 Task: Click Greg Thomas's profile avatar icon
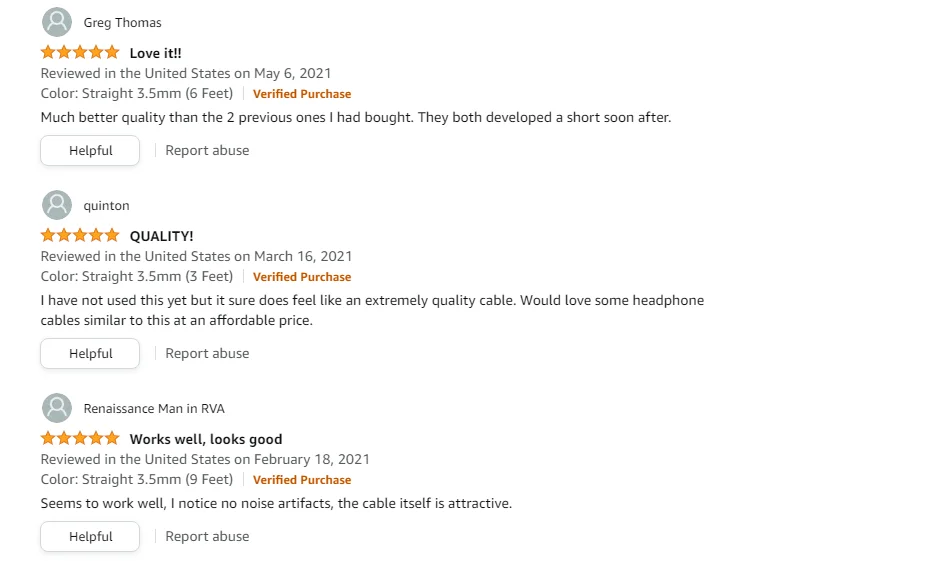click(57, 22)
